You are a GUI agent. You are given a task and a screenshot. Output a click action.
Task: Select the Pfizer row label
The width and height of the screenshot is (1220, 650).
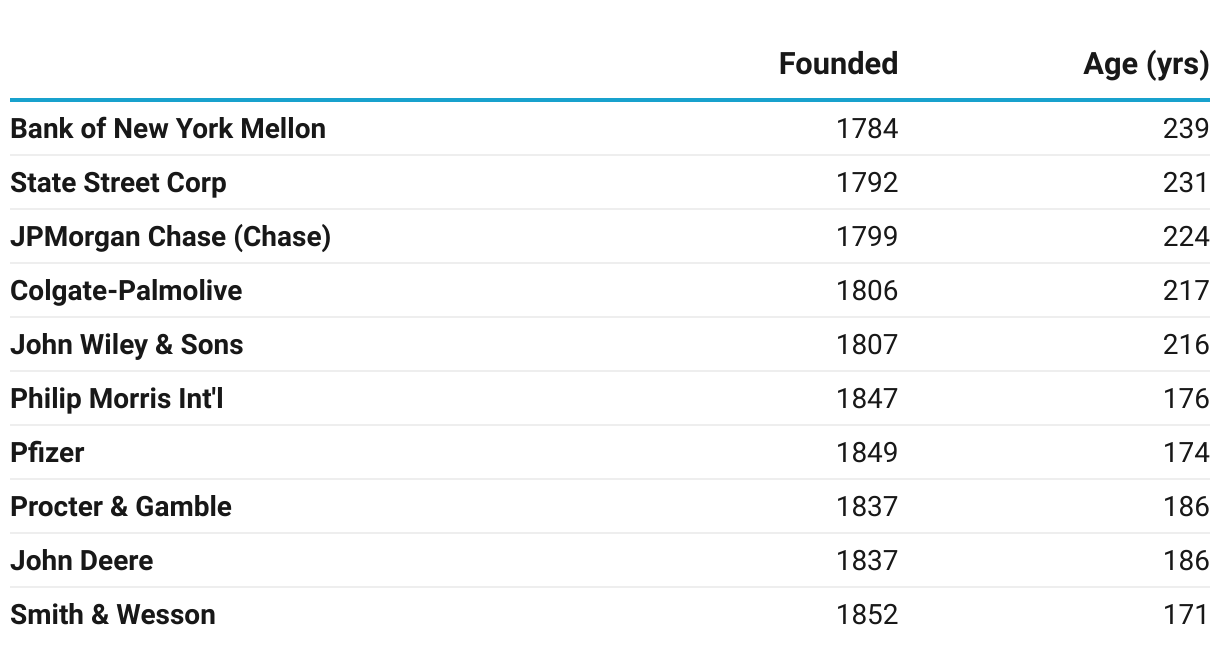[x=47, y=453]
